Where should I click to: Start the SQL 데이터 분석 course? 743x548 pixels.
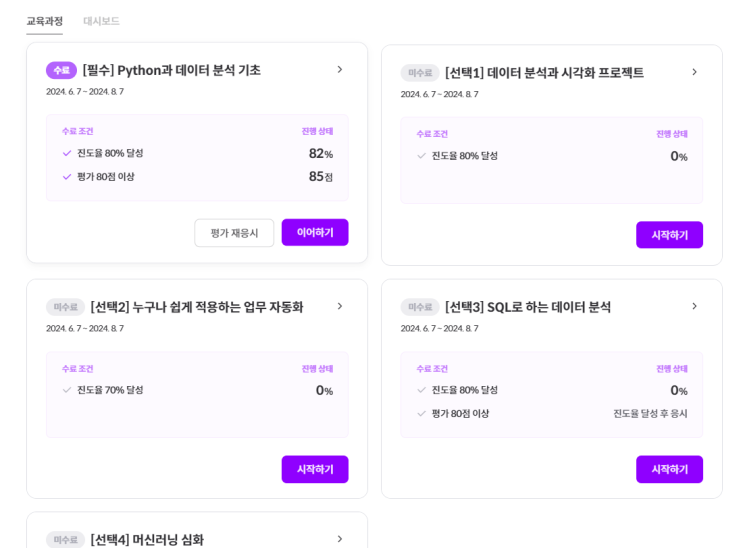pyautogui.click(x=669, y=469)
